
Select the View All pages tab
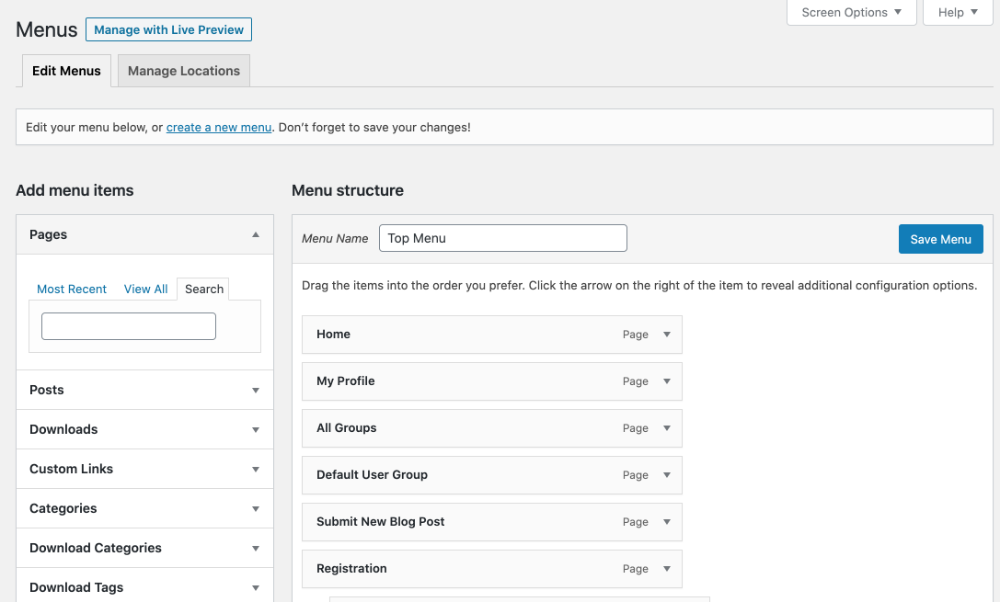146,289
